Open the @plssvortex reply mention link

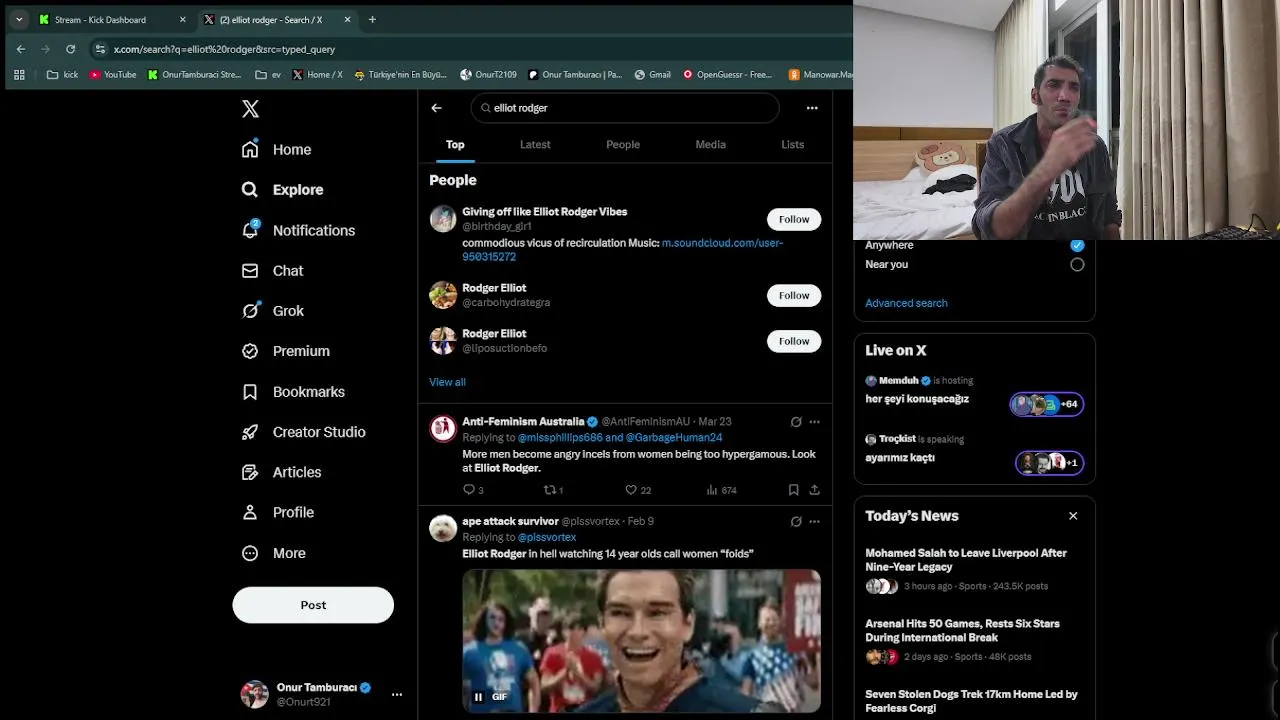click(x=547, y=537)
